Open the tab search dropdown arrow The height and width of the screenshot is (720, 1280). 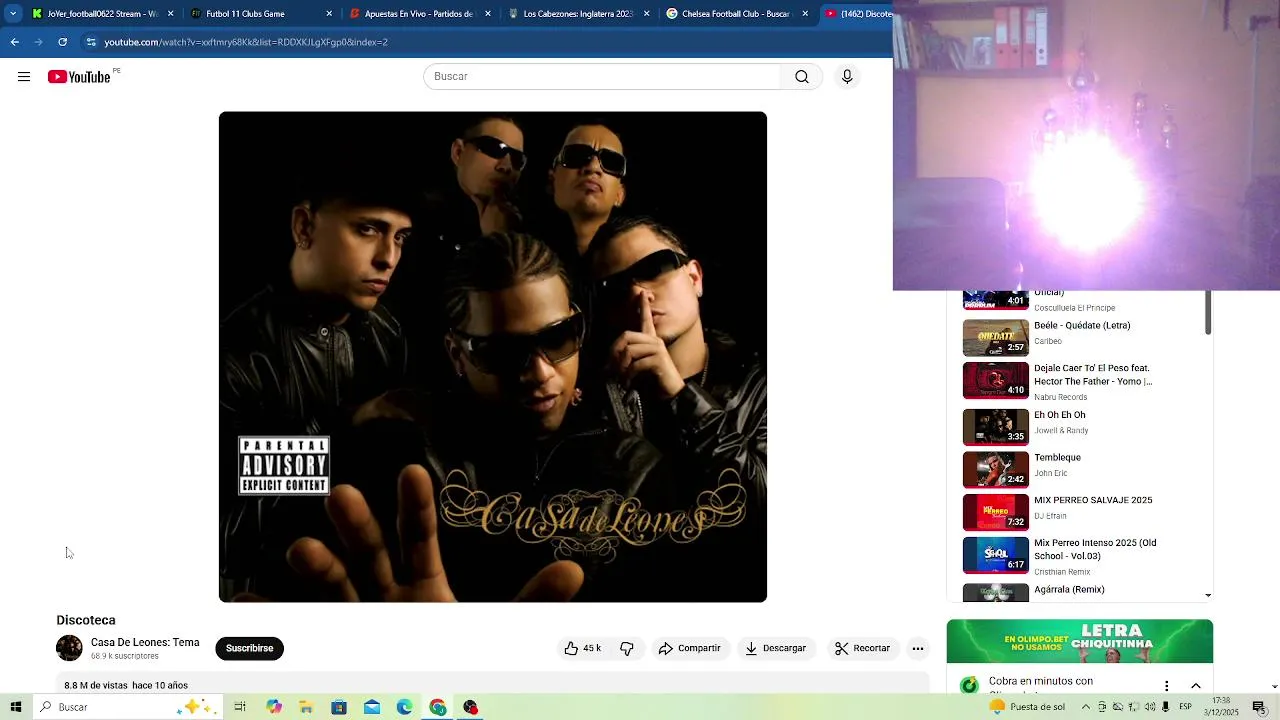click(13, 14)
